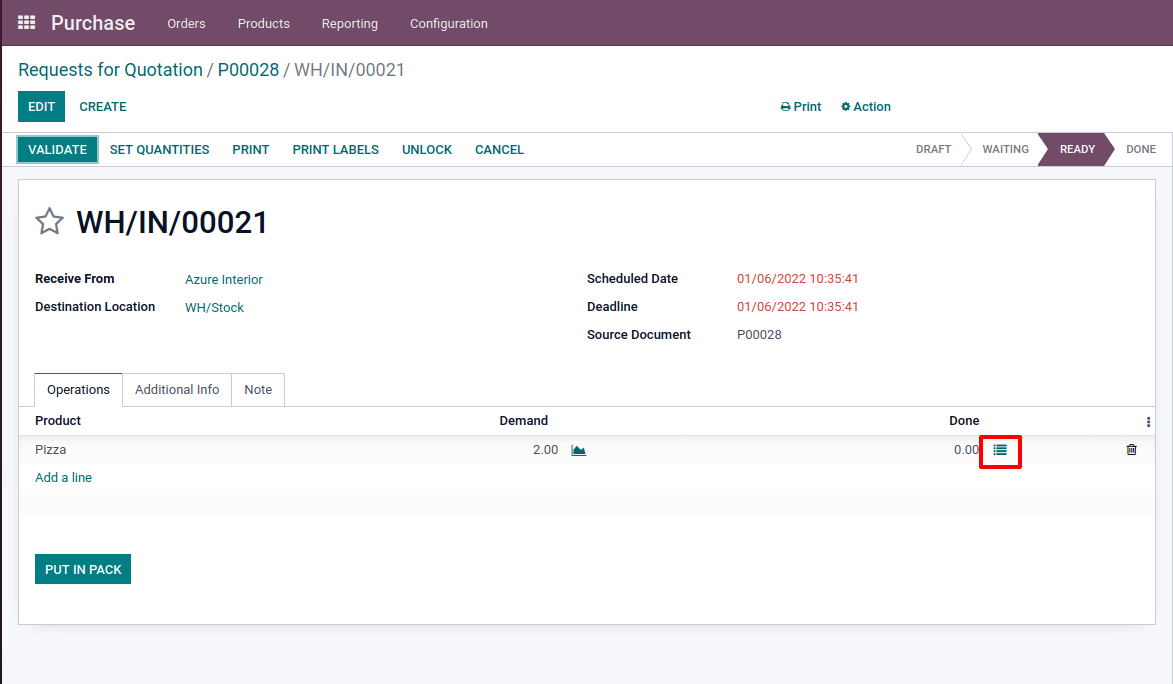Click PRINT LABELS
Viewport: 1173px width, 684px height.
click(x=336, y=150)
